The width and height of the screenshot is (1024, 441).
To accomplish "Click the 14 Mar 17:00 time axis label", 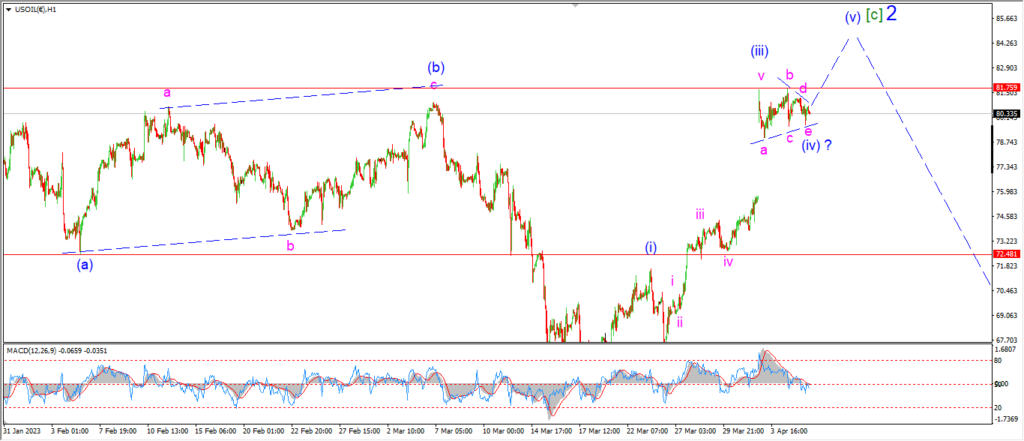I will click(551, 432).
